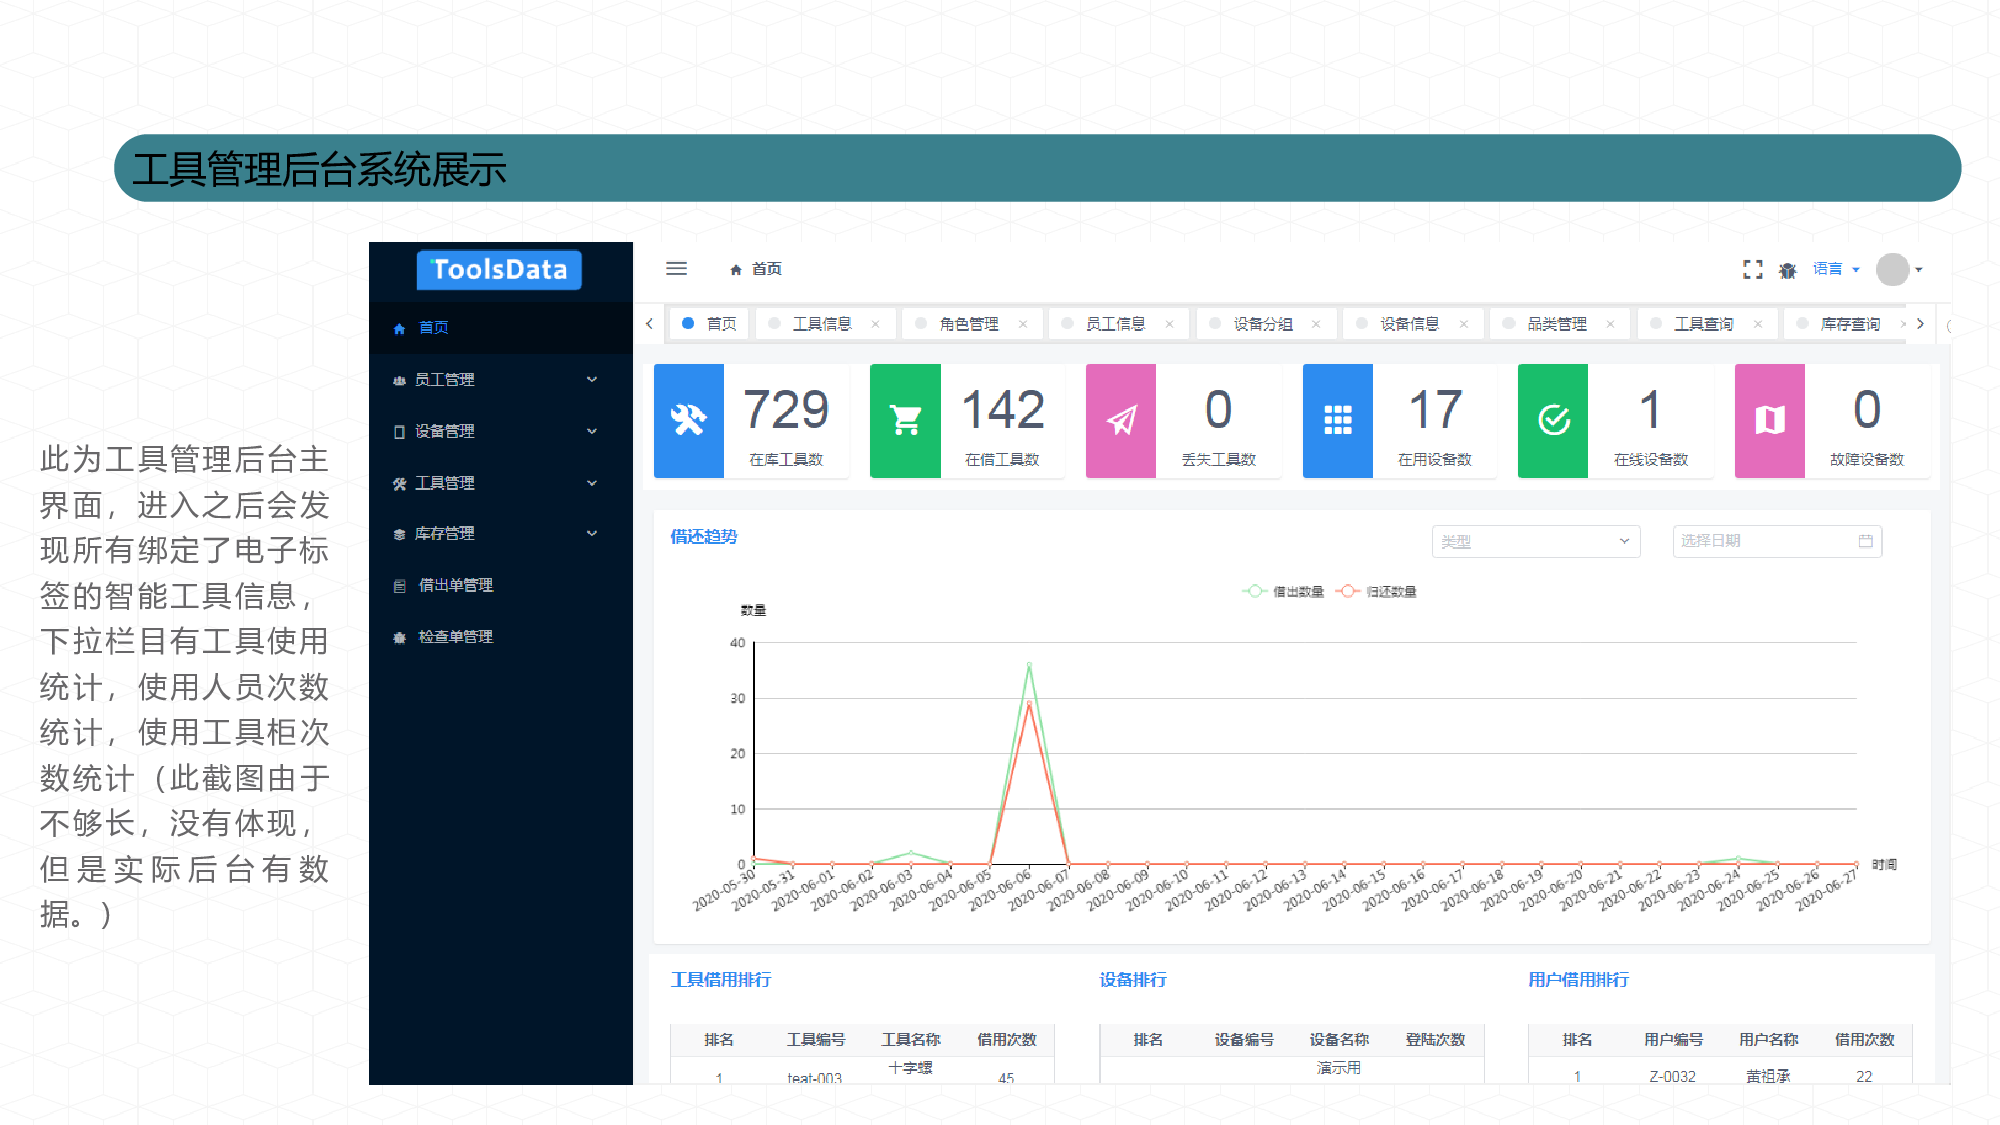Open 借出单管理 in the sidebar
This screenshot has height=1125, width=2000.
[x=500, y=586]
